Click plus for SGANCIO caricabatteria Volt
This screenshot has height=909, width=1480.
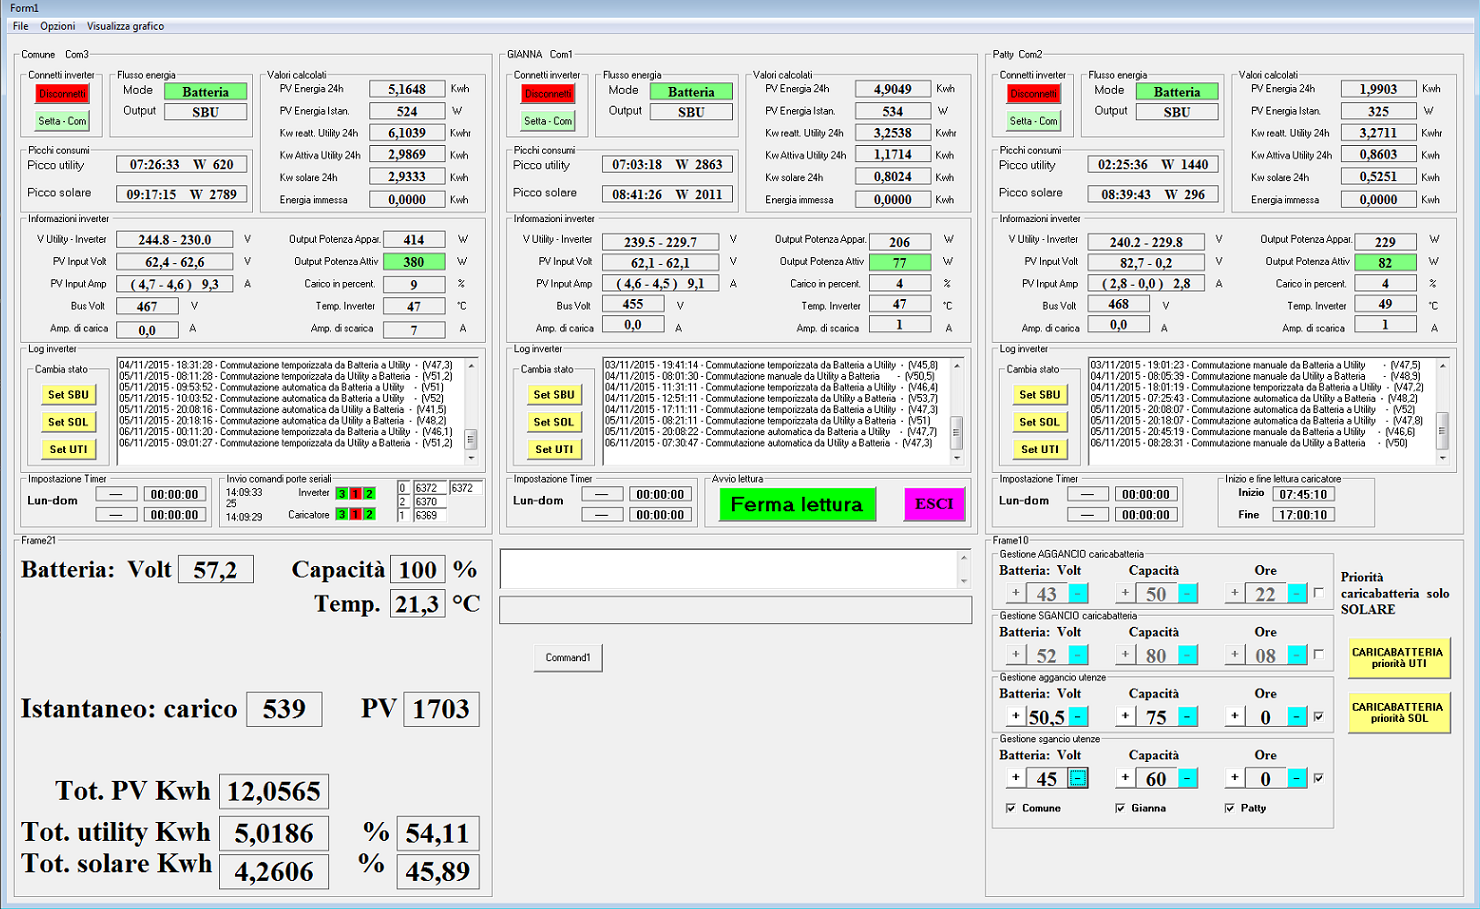tap(1016, 655)
